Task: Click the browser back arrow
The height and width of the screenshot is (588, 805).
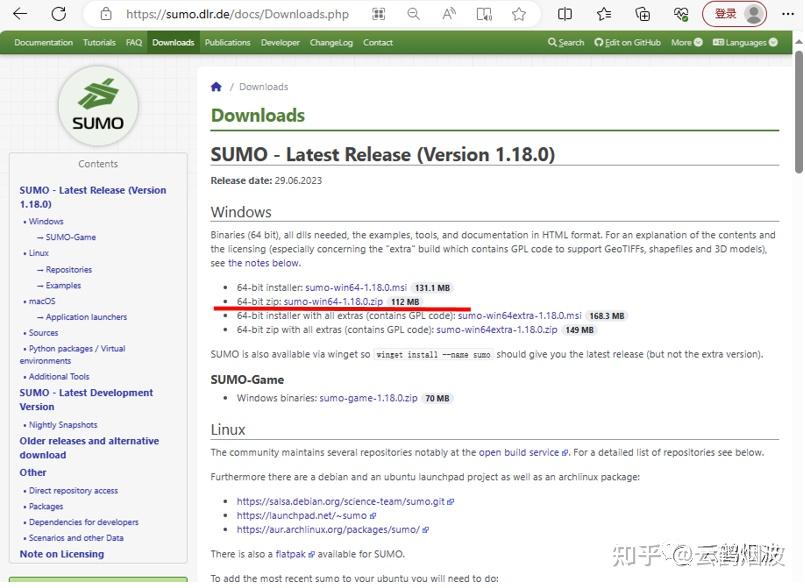Action: [x=20, y=14]
